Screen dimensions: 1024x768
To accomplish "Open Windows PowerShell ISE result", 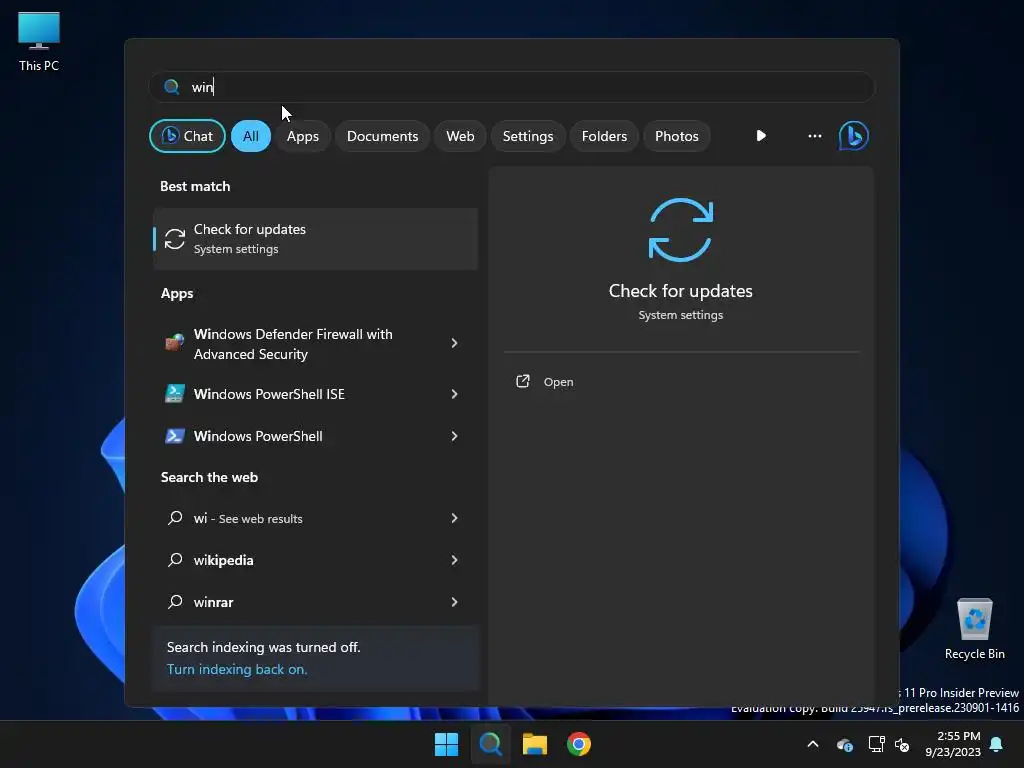I will (315, 394).
